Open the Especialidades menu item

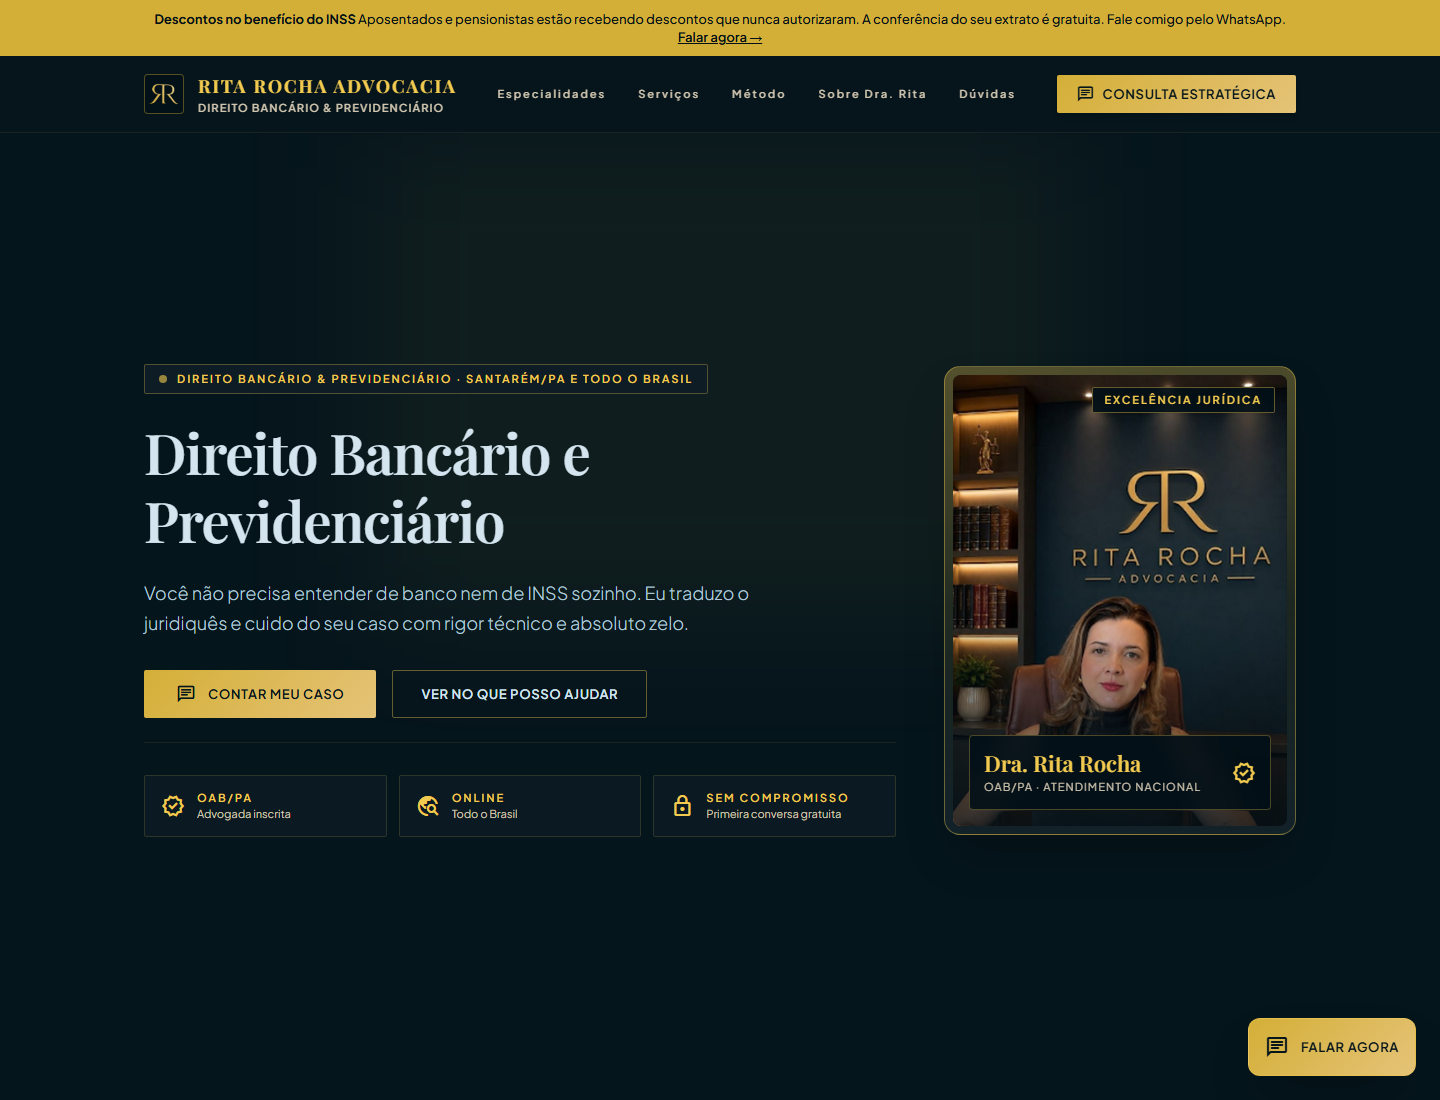551,94
